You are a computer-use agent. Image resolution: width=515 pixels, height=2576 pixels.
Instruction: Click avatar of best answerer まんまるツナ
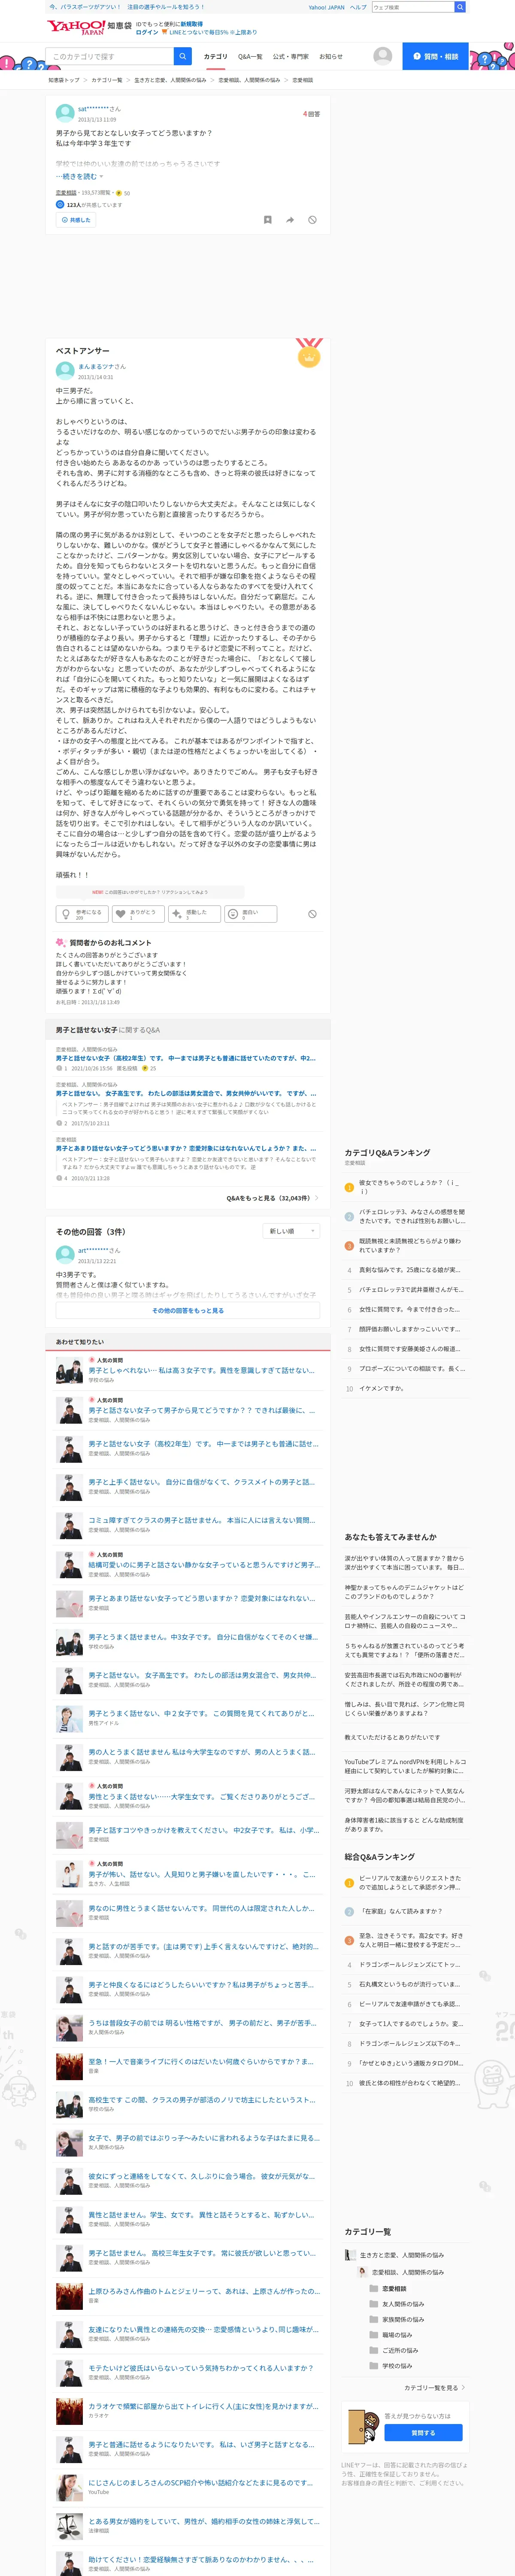click(x=65, y=371)
